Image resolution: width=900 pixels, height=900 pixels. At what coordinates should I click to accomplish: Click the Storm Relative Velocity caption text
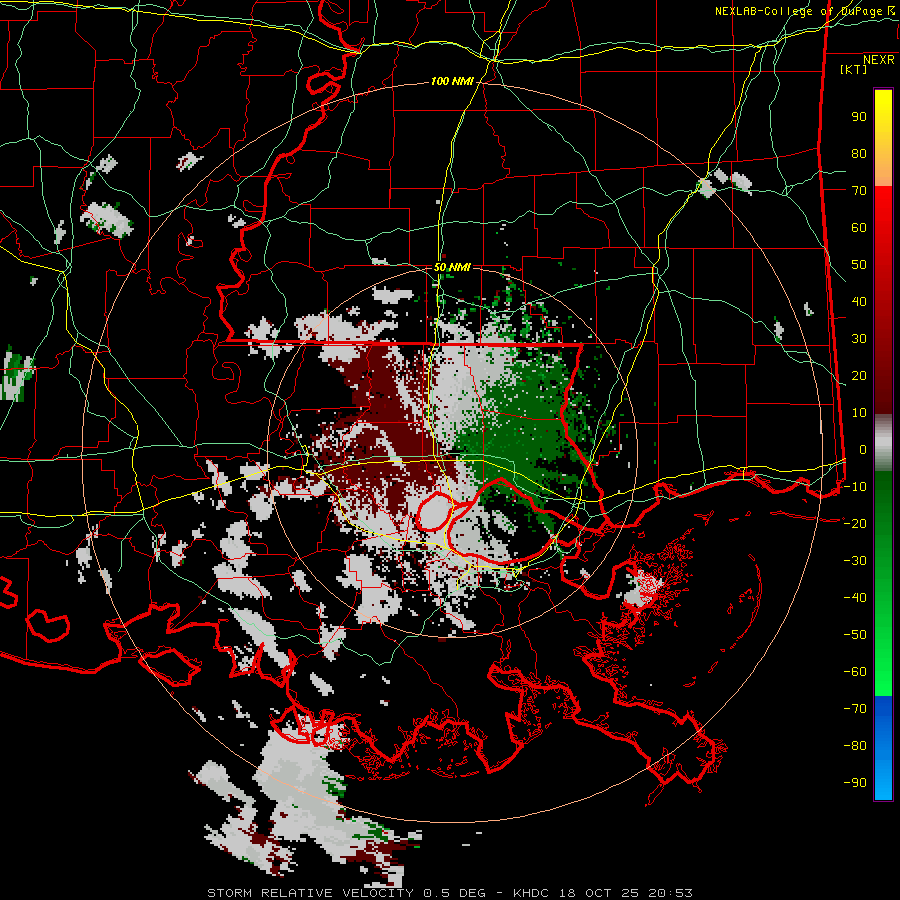pos(450,893)
